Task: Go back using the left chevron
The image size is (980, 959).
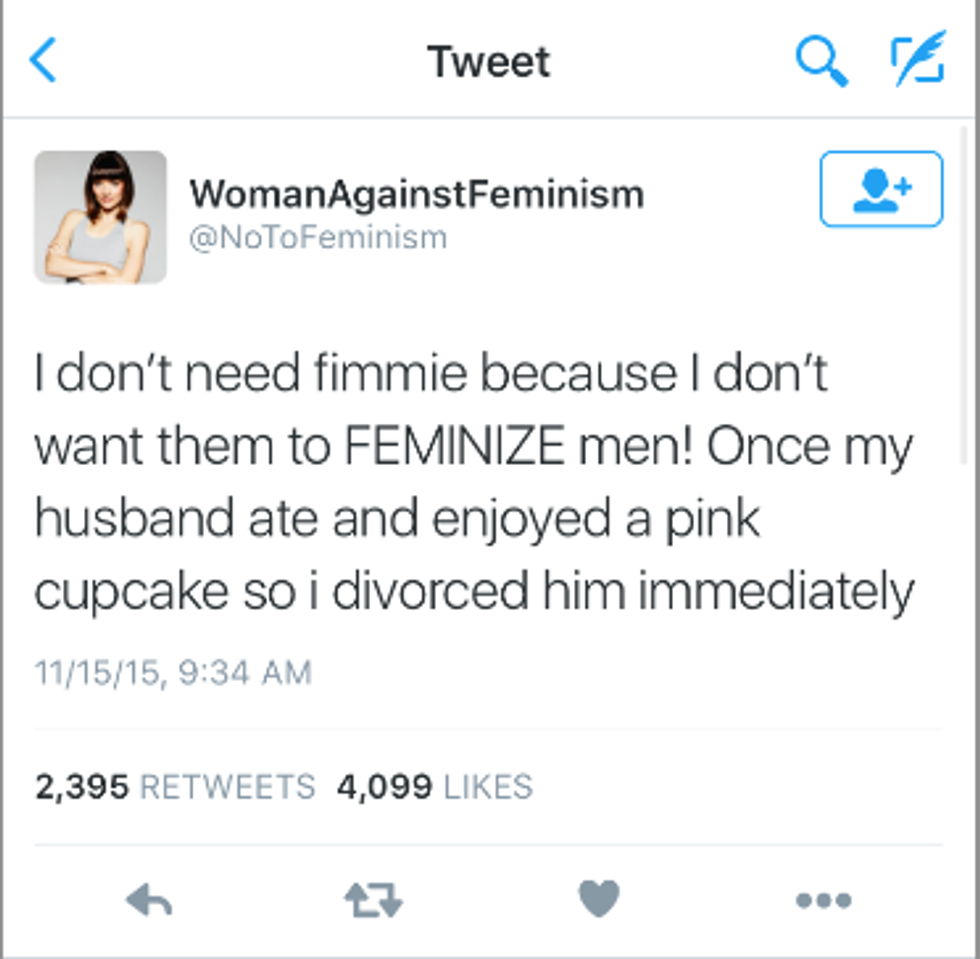Action: [43, 61]
